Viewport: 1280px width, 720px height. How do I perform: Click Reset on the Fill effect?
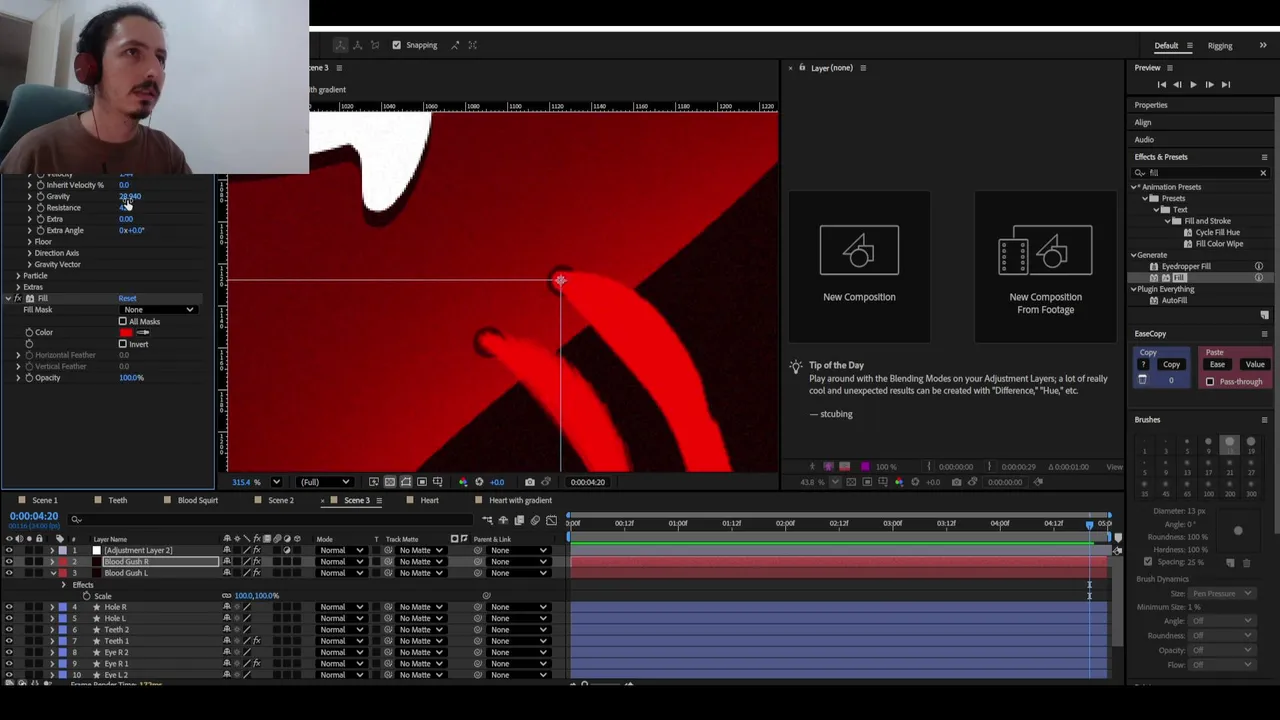pyautogui.click(x=127, y=299)
